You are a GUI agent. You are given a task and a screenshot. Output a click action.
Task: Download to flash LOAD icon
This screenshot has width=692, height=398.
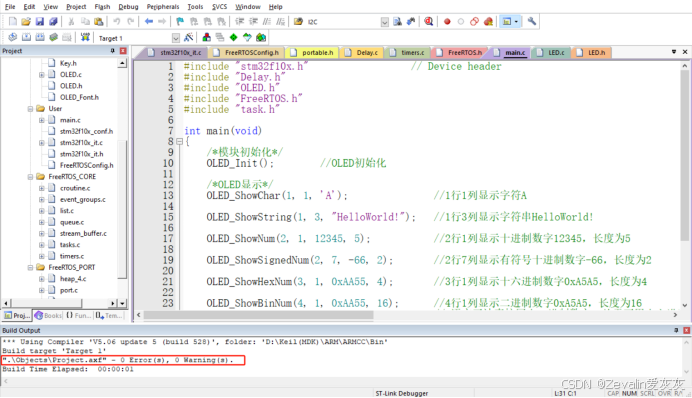pyautogui.click(x=85, y=38)
